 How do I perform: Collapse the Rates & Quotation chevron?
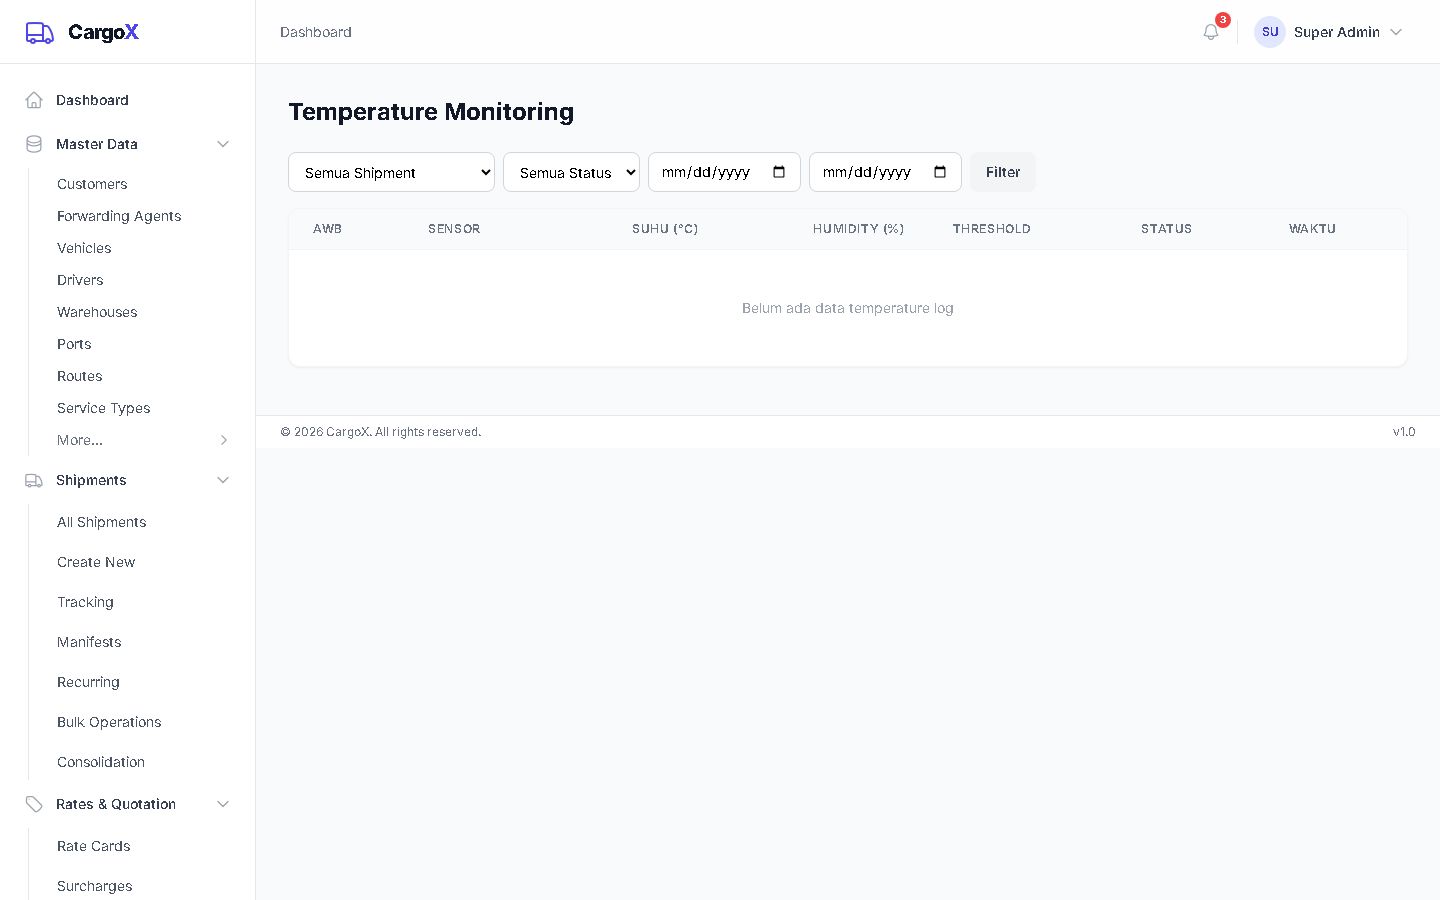(x=223, y=804)
